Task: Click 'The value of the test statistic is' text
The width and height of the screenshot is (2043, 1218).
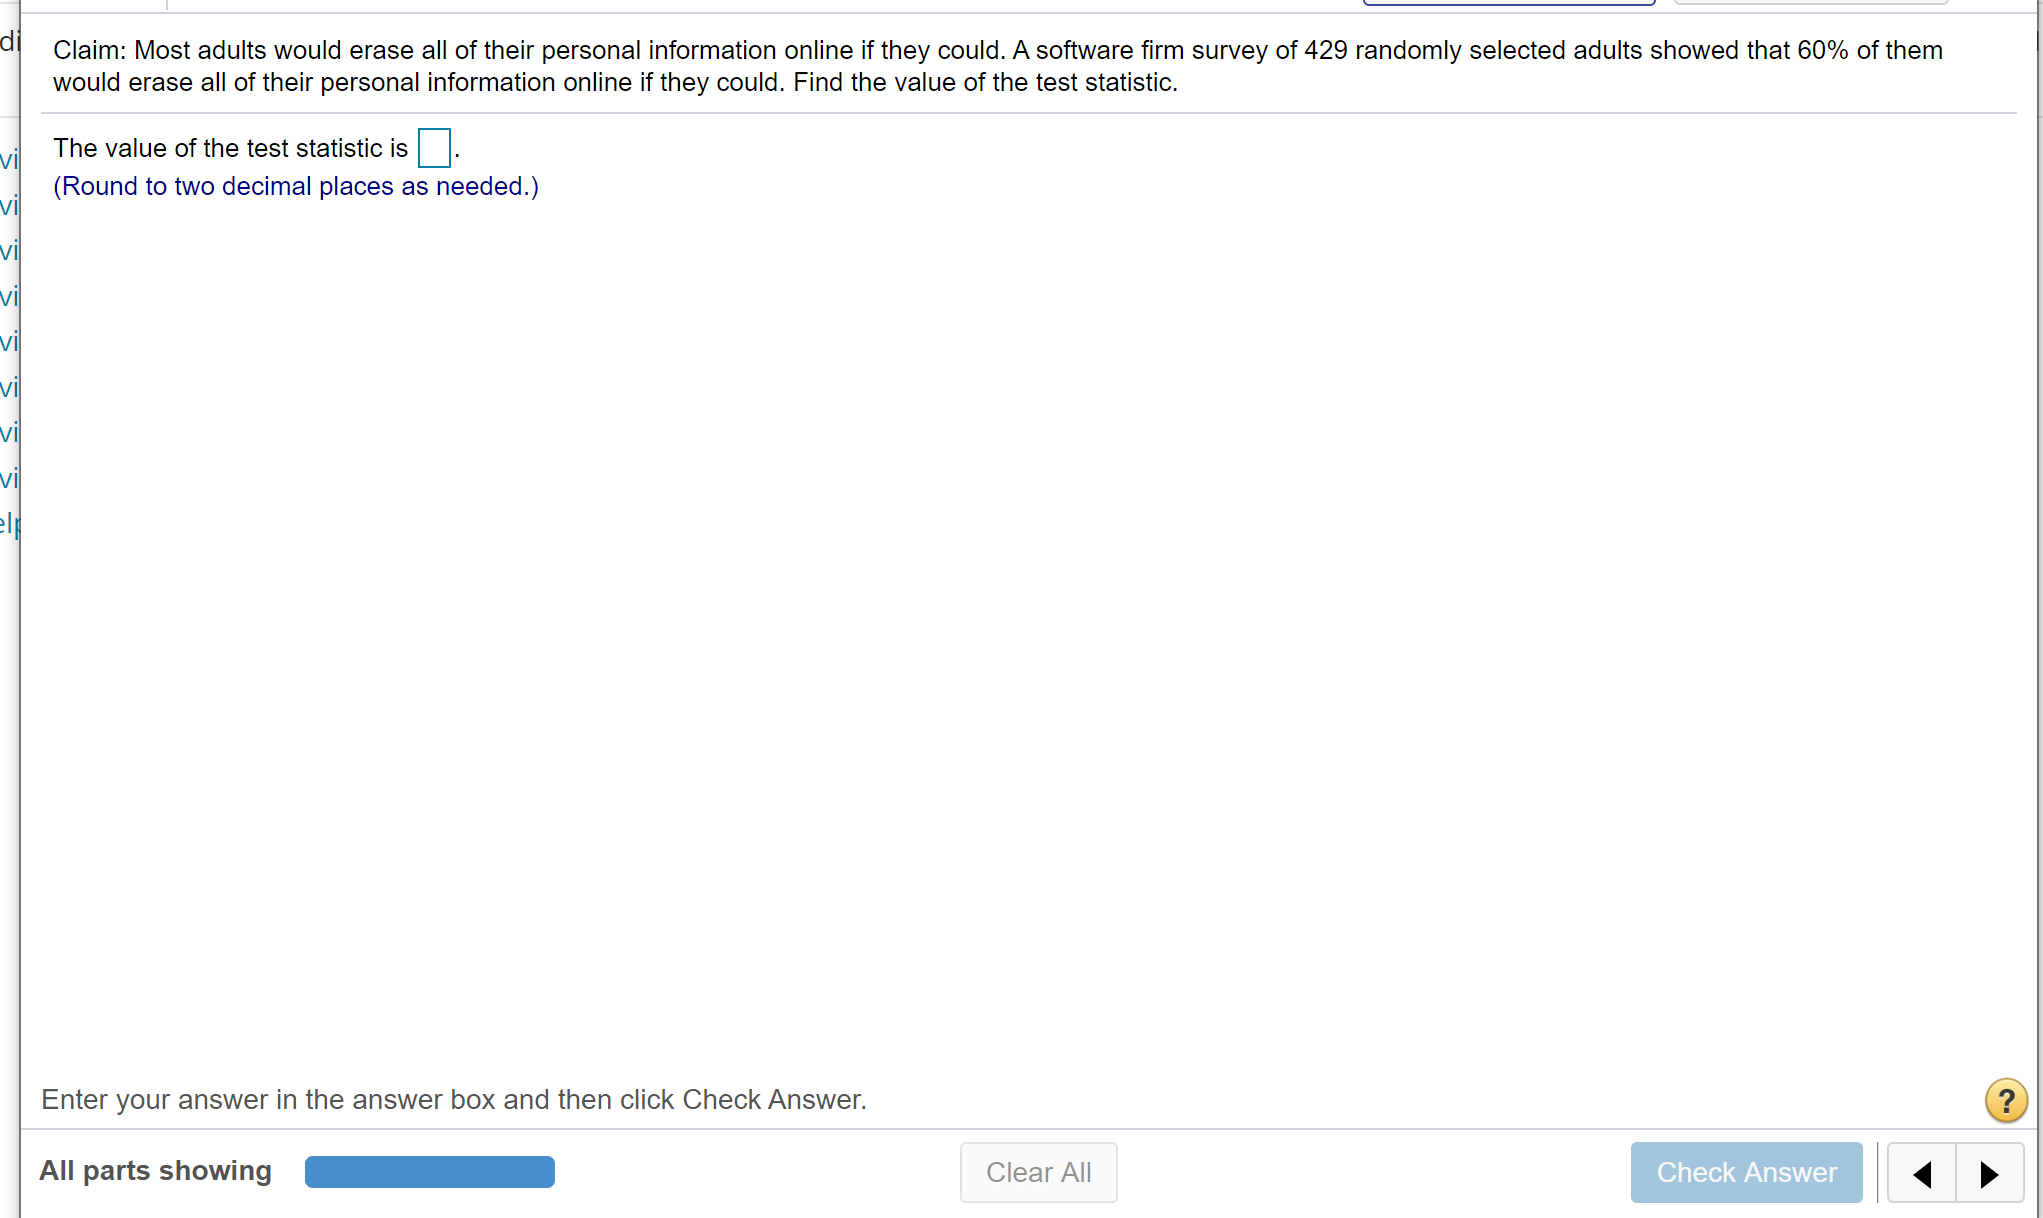Action: pos(230,148)
